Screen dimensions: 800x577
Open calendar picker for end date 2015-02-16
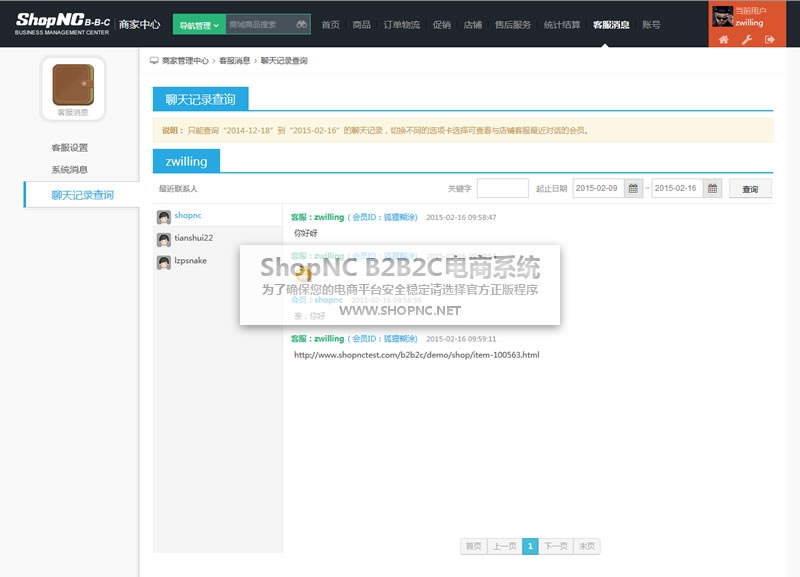tap(712, 188)
